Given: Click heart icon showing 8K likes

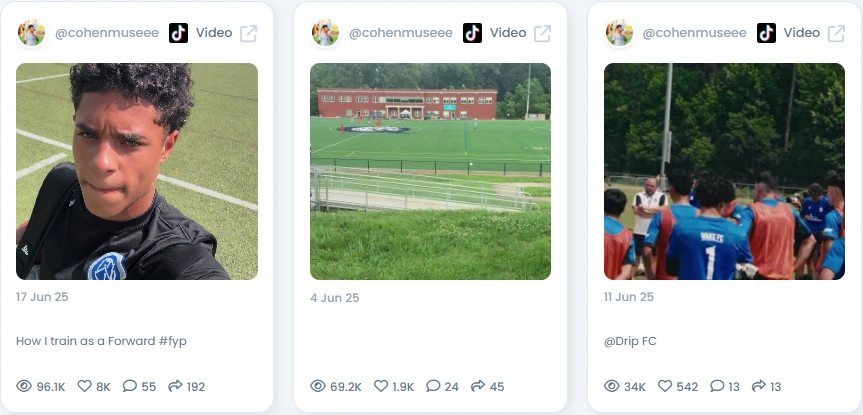Looking at the screenshot, I should click(84, 386).
